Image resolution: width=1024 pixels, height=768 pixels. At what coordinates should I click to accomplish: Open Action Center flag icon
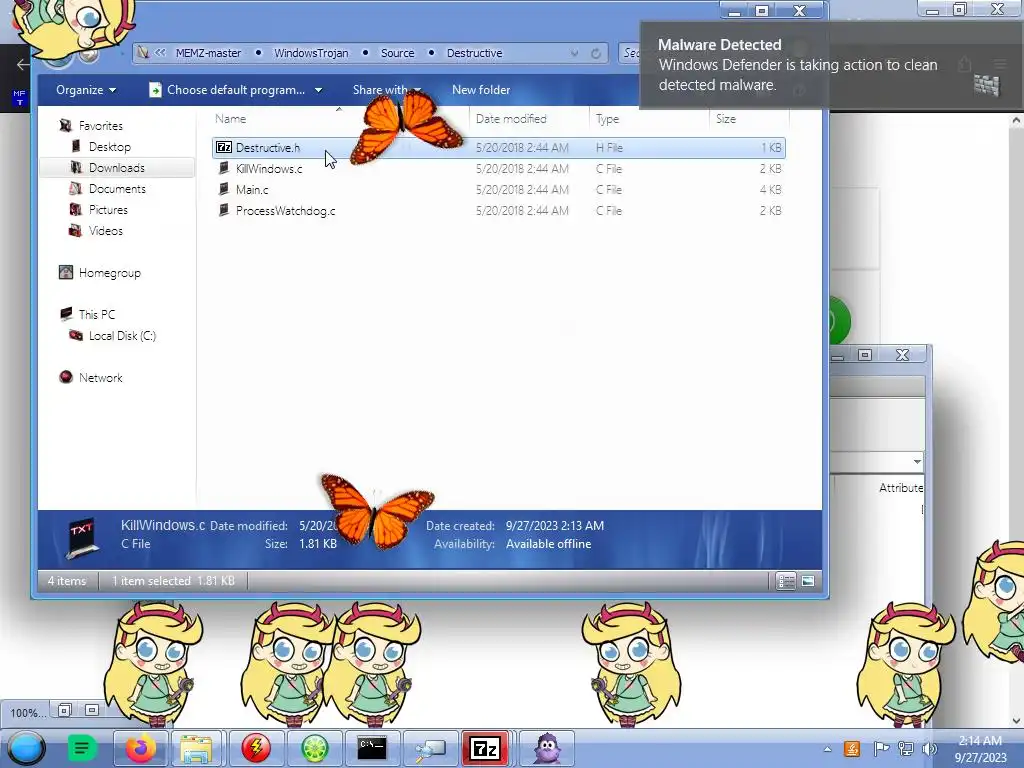(x=881, y=749)
